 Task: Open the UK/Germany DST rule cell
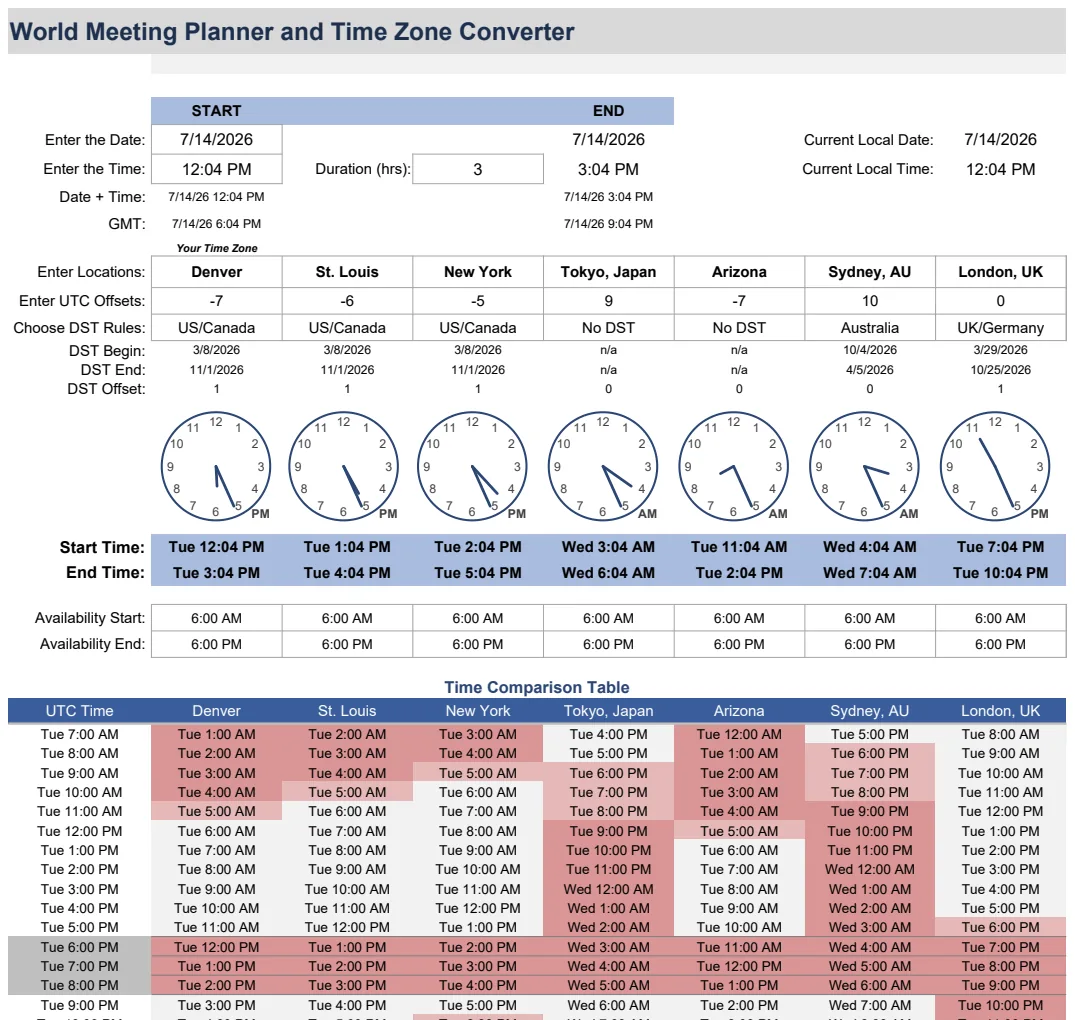1000,328
